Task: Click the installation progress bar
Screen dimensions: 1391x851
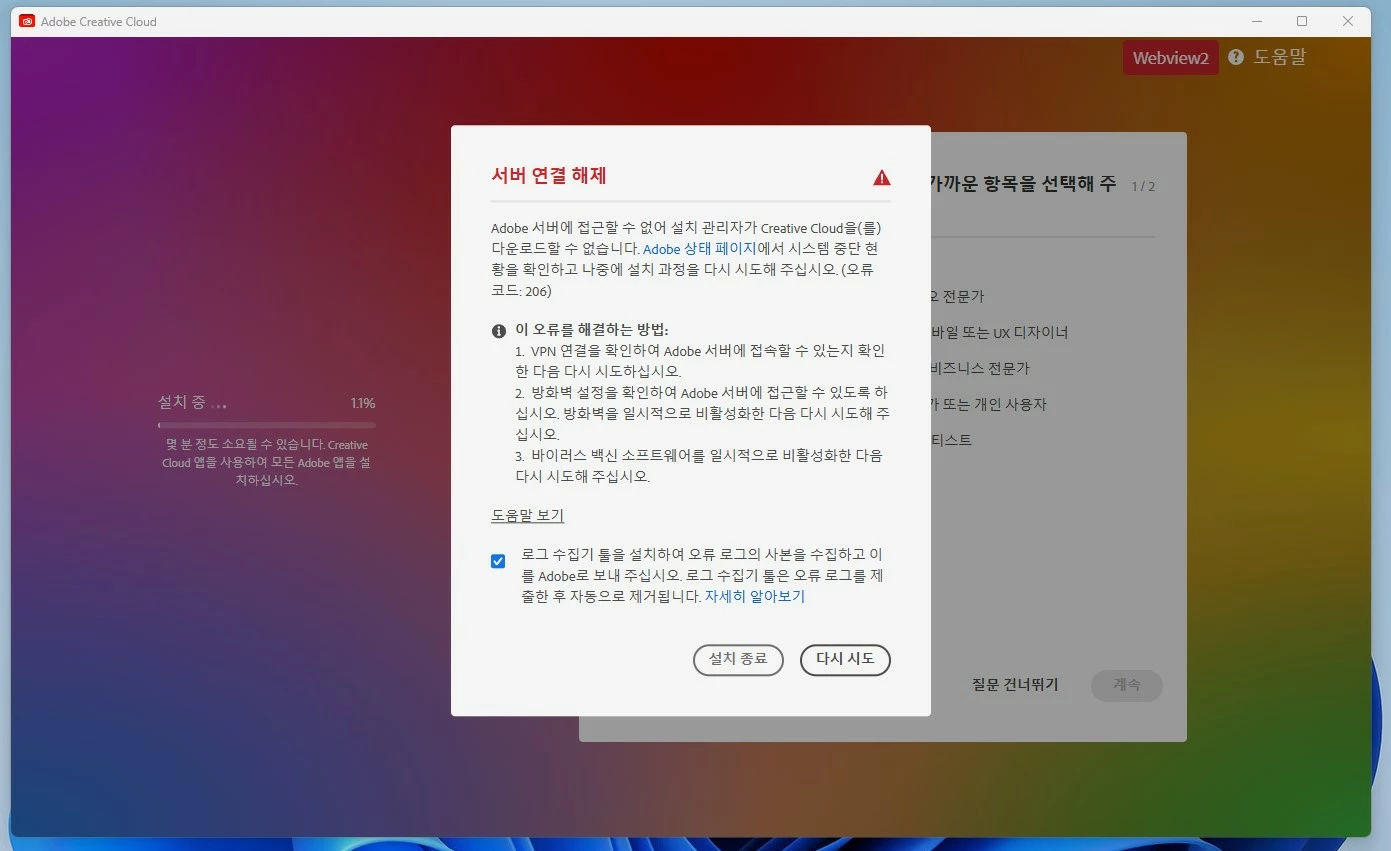Action: [267, 425]
